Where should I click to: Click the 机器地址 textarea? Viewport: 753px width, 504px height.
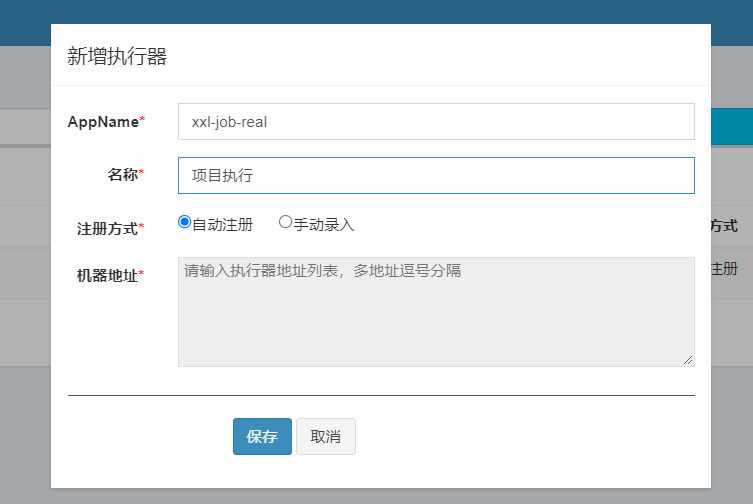[436, 312]
